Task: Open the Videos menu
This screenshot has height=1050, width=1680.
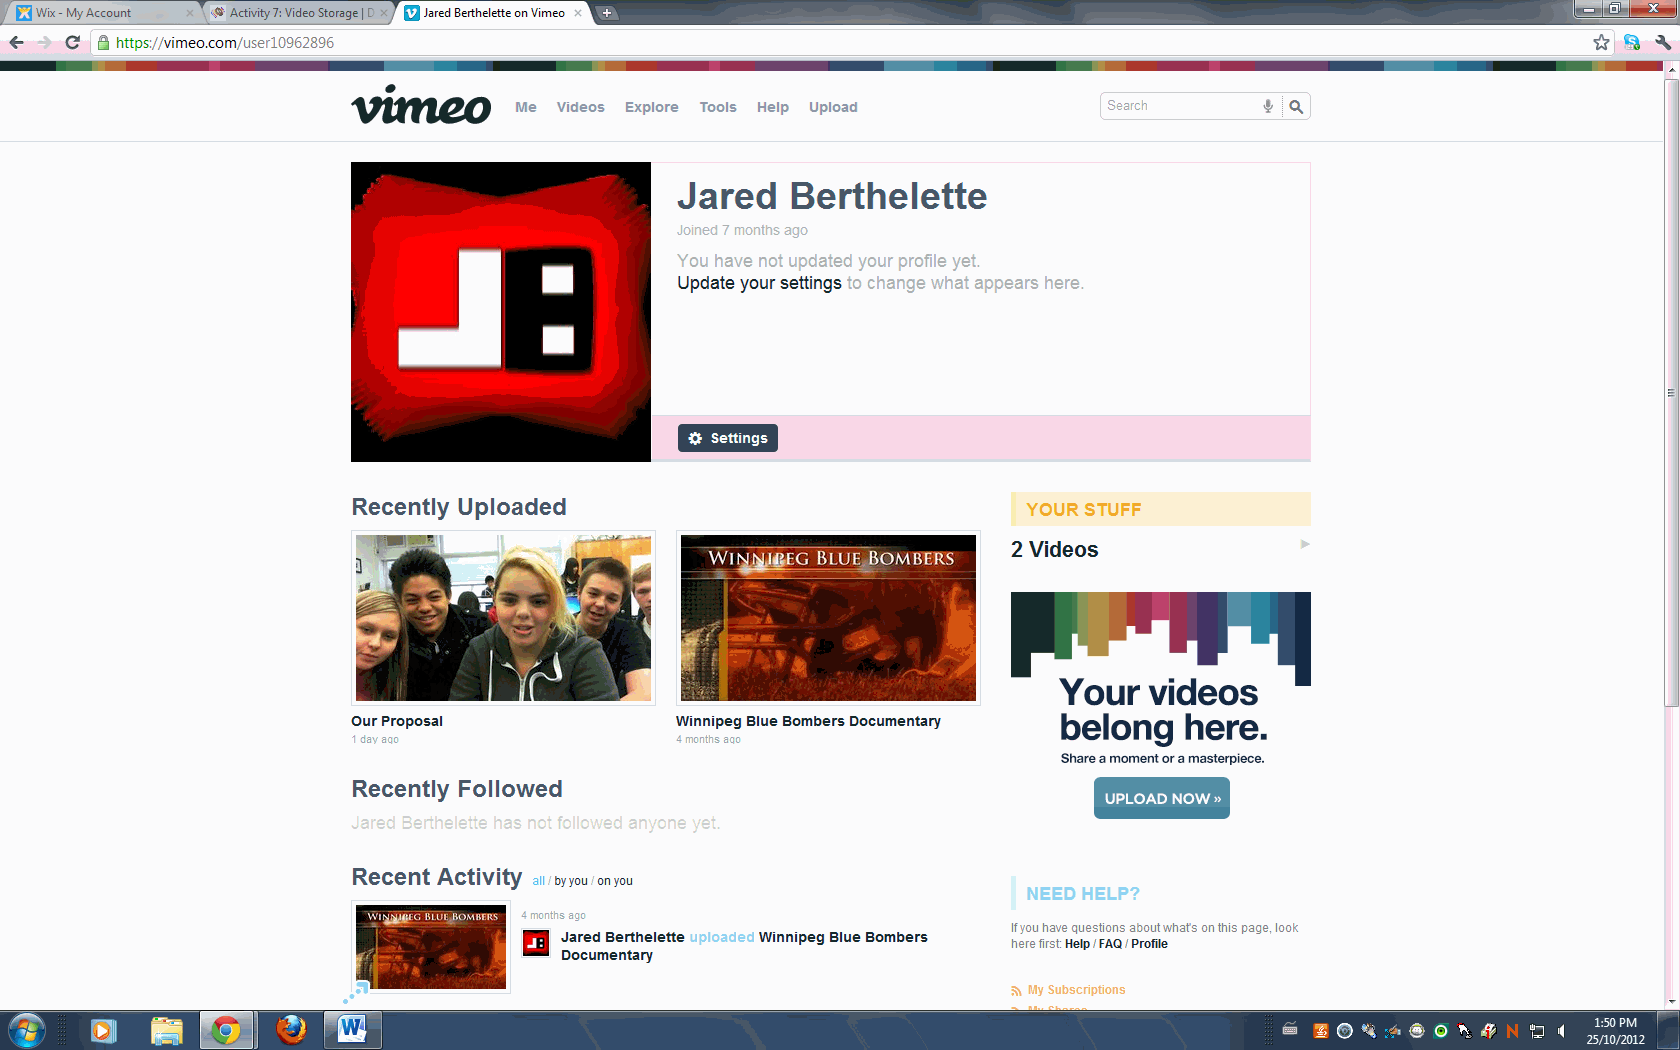Action: coord(580,107)
